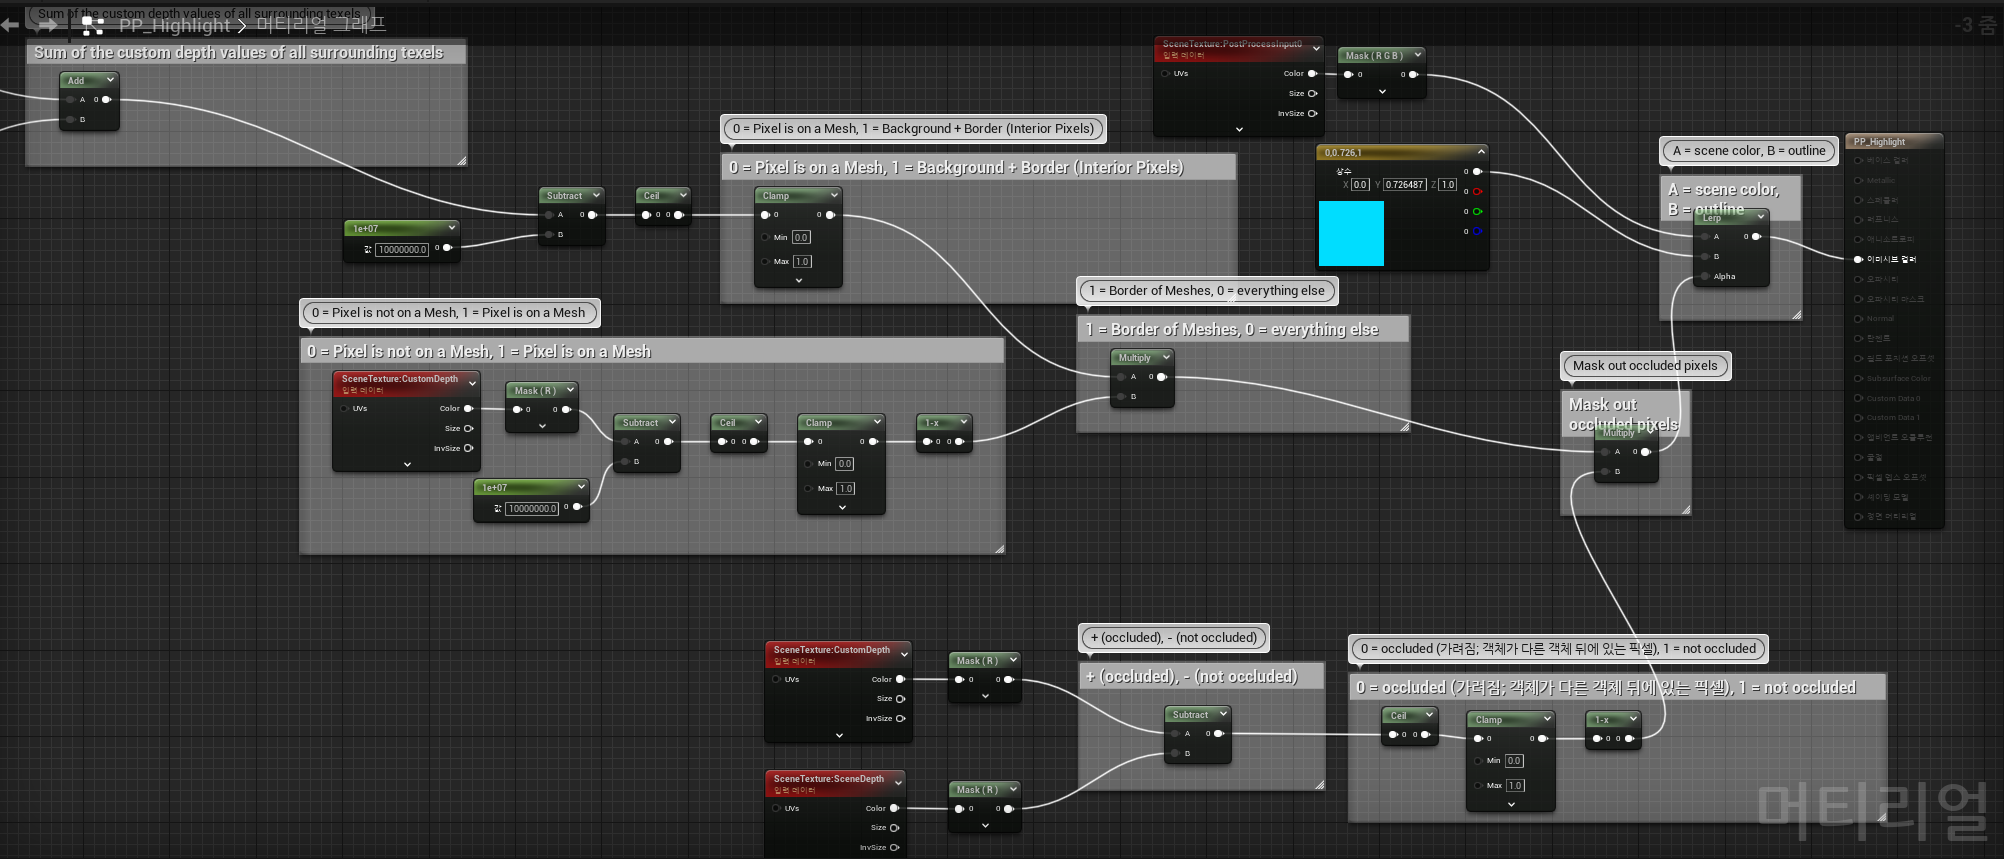Toggle chevron of Subtract in + (occluded) comment
Screen dimensions: 2004x859
point(1222,714)
